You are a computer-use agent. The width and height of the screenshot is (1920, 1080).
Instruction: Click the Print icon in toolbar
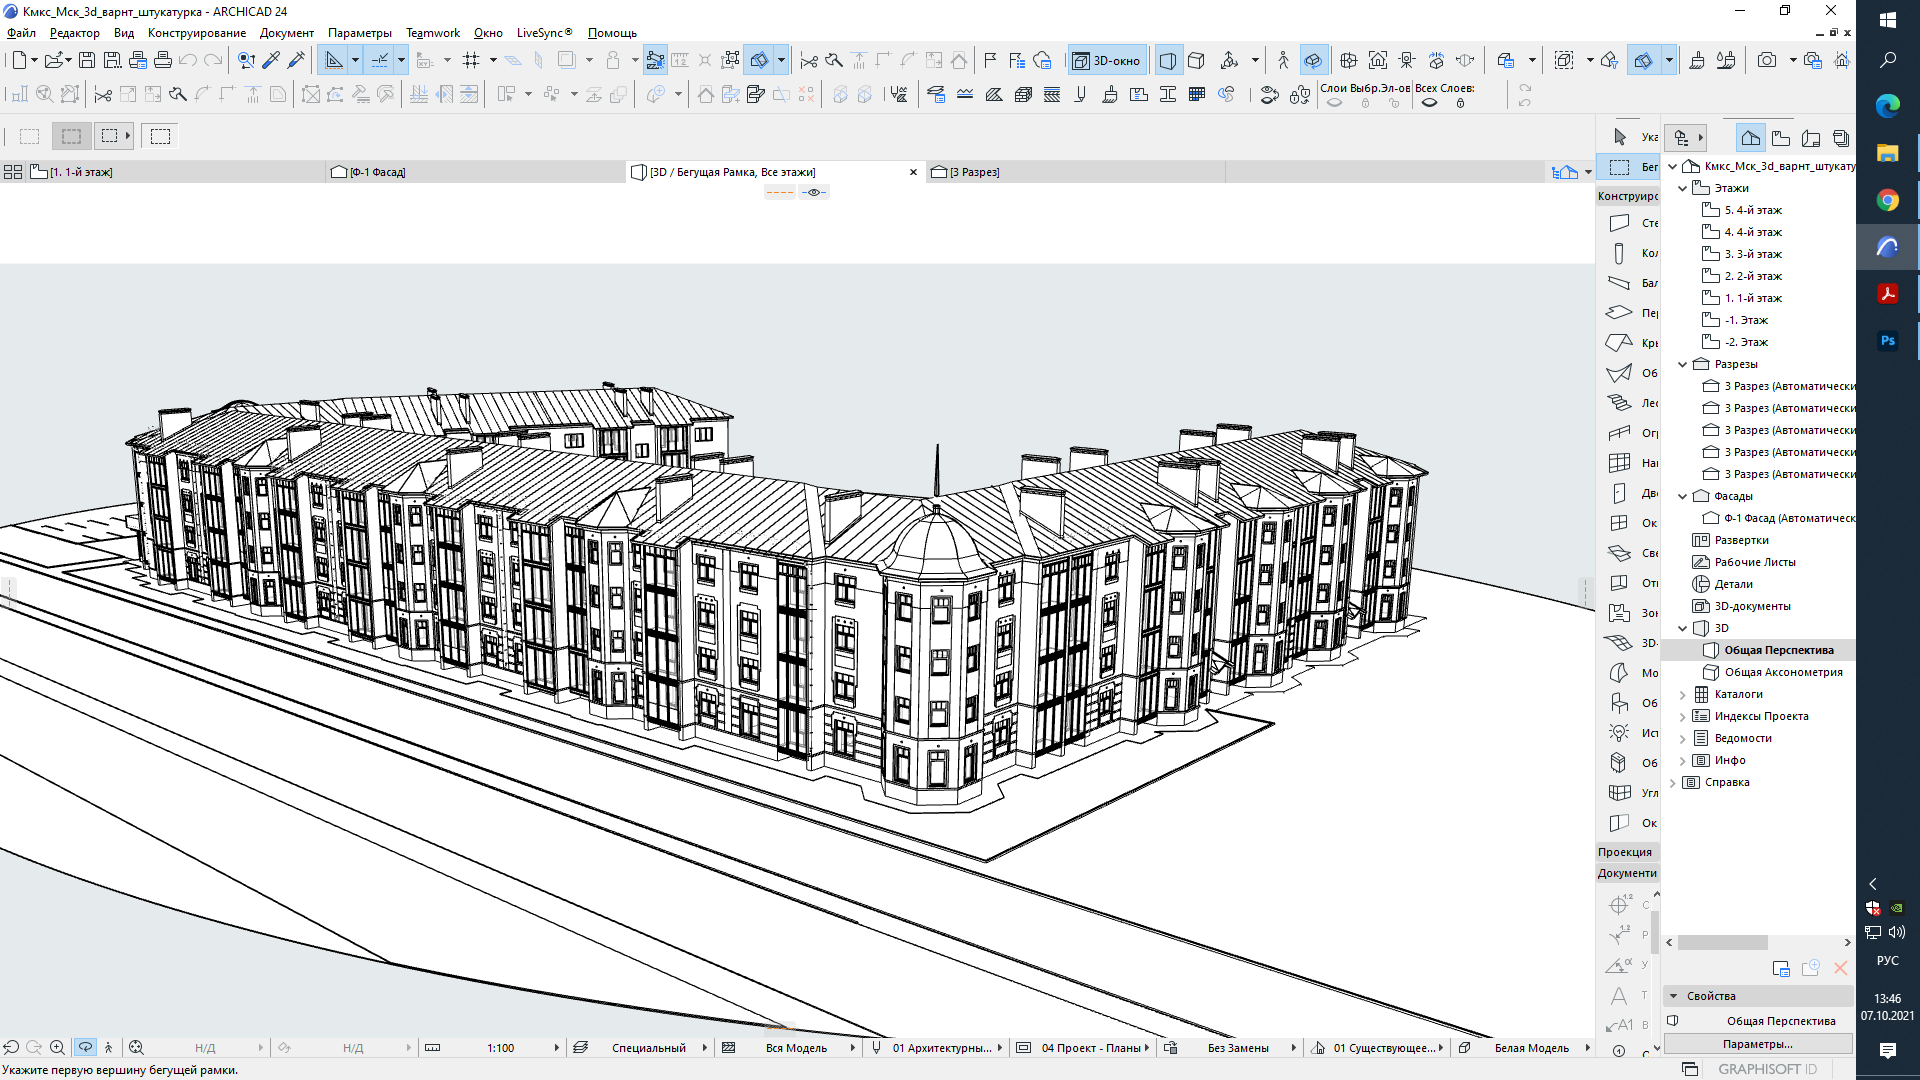coord(163,60)
